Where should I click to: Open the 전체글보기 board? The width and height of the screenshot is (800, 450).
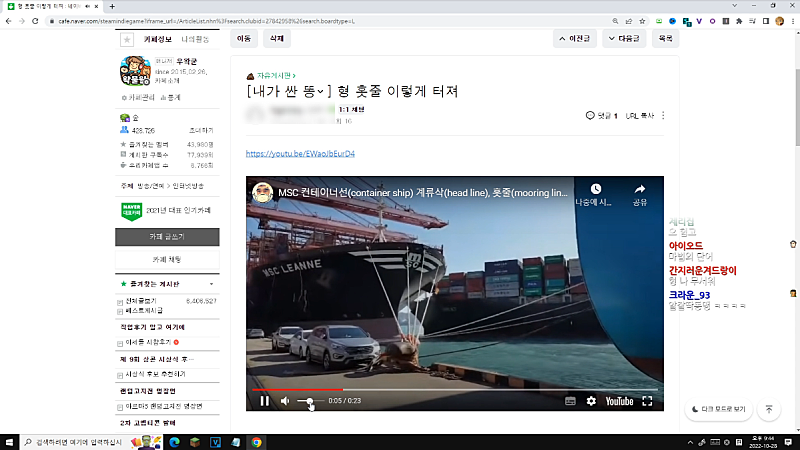[141, 301]
